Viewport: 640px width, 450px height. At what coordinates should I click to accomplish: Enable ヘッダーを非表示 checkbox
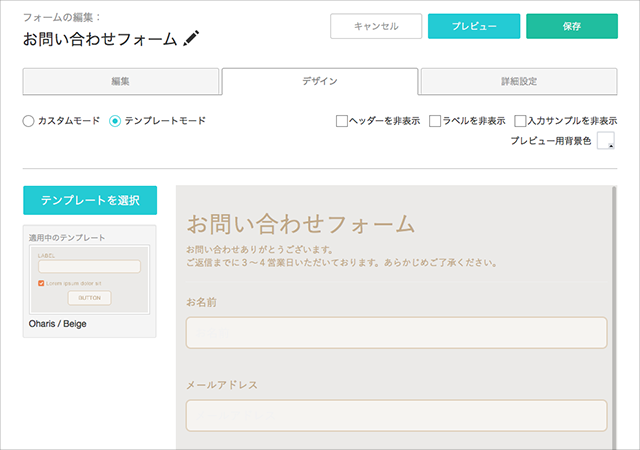tap(342, 121)
